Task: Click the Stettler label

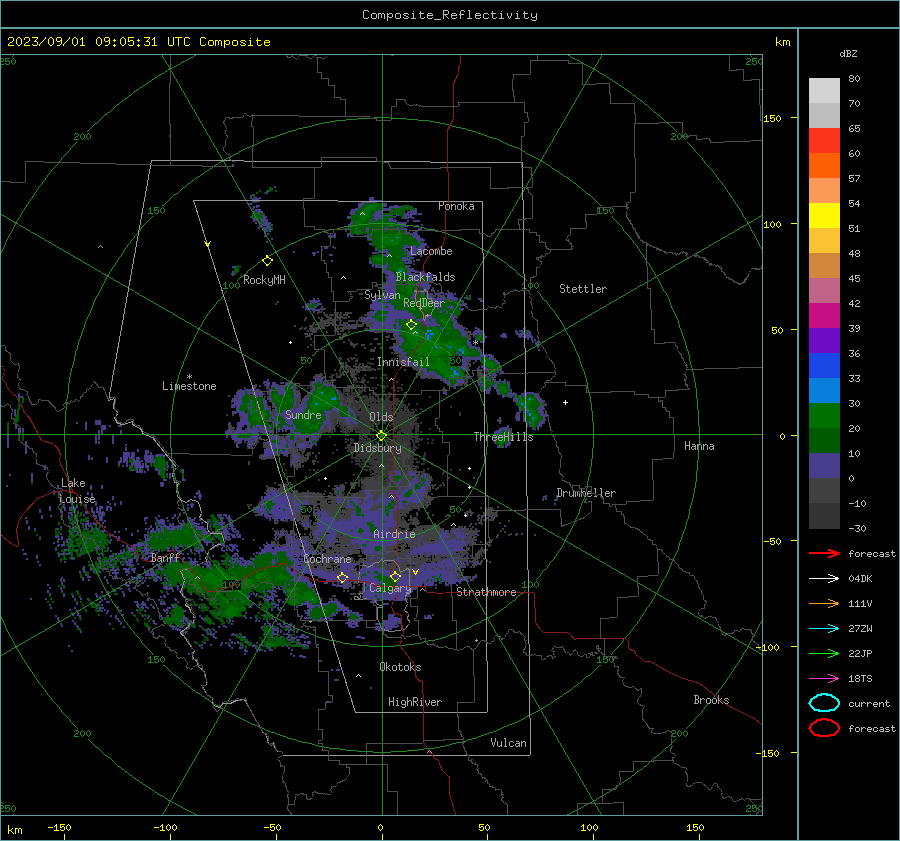Action: (583, 289)
